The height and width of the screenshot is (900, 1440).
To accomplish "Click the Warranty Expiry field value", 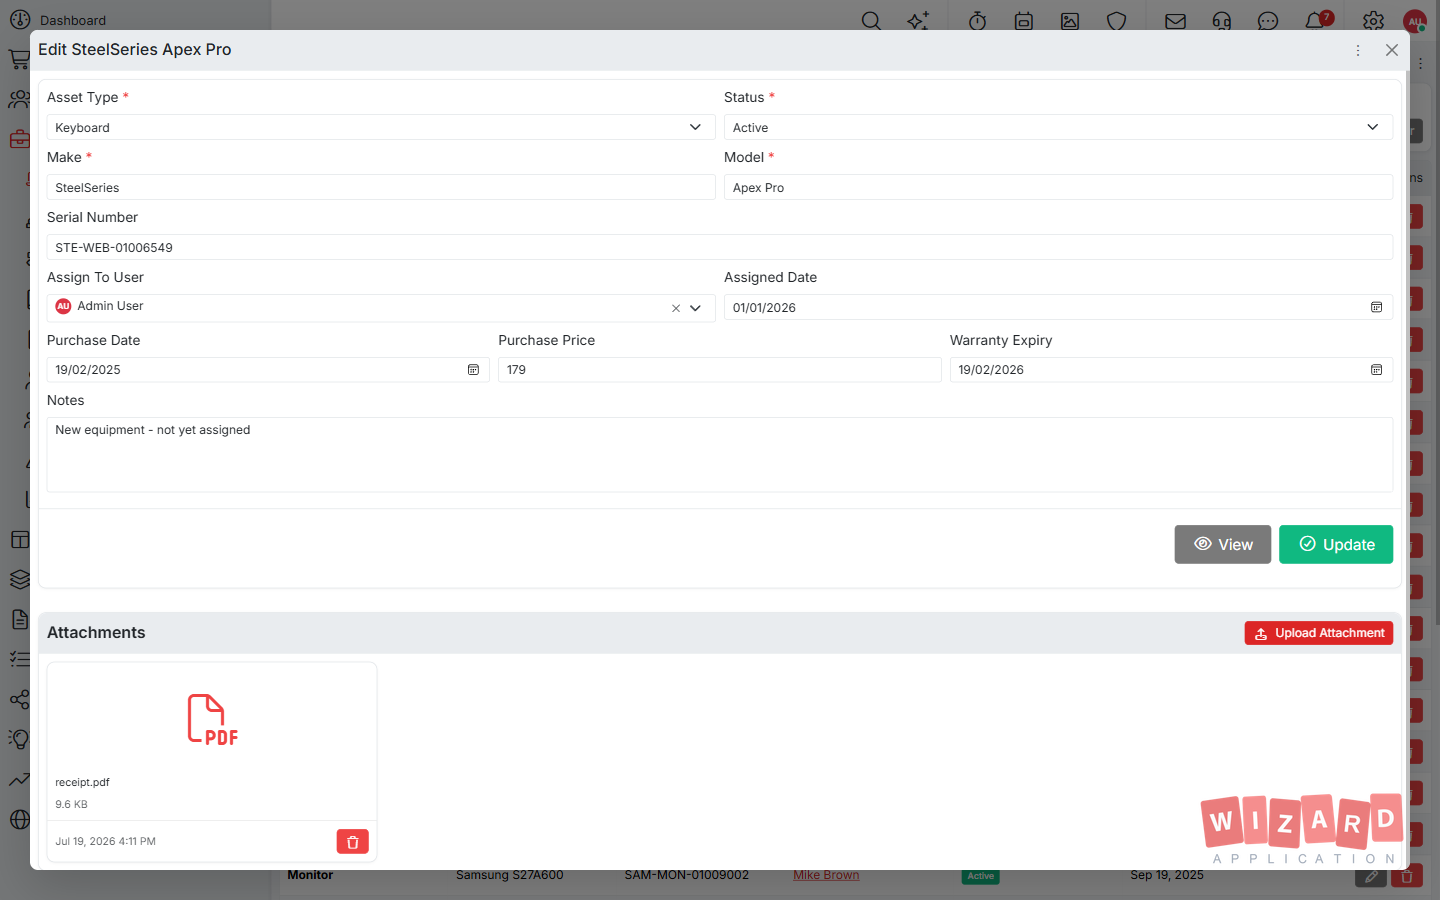I will click(x=991, y=370).
